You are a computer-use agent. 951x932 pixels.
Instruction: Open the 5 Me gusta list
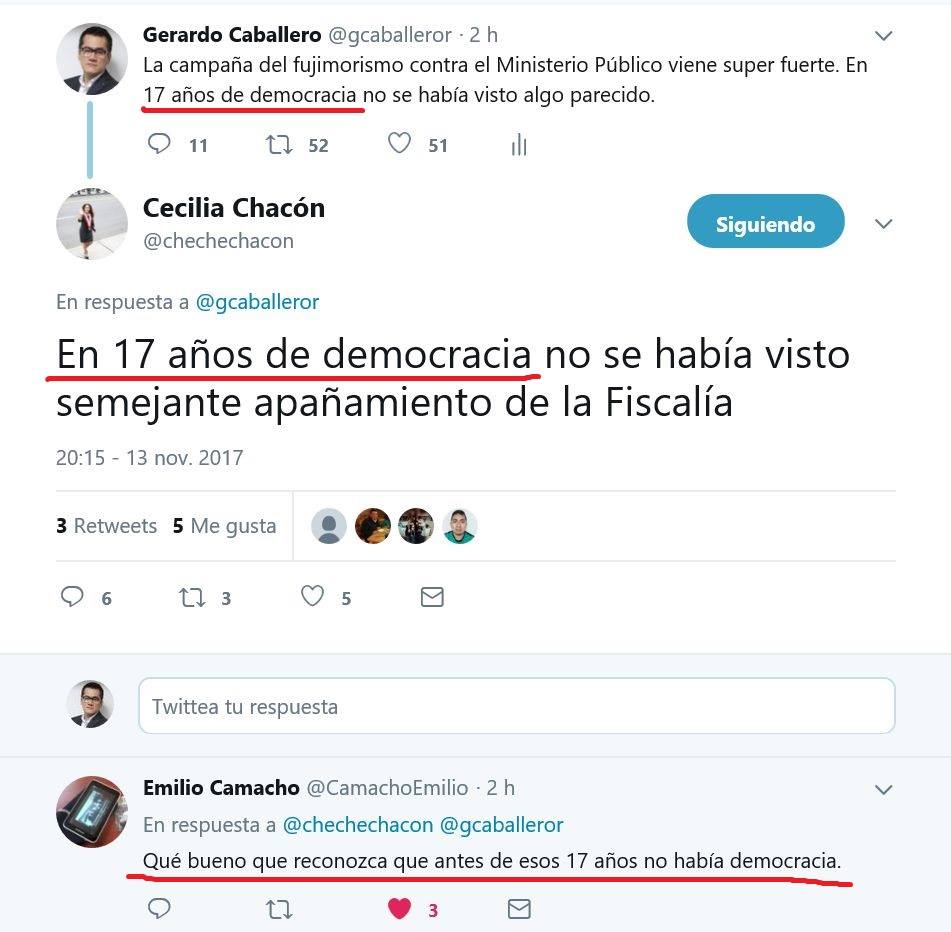pyautogui.click(x=224, y=526)
